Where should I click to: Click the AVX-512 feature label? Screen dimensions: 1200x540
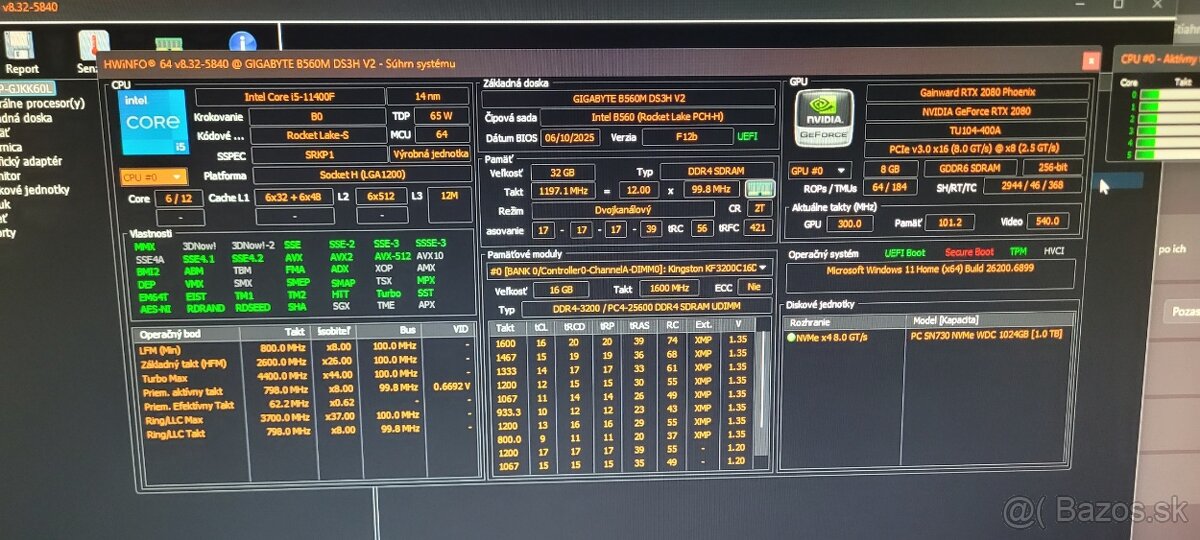coord(392,256)
